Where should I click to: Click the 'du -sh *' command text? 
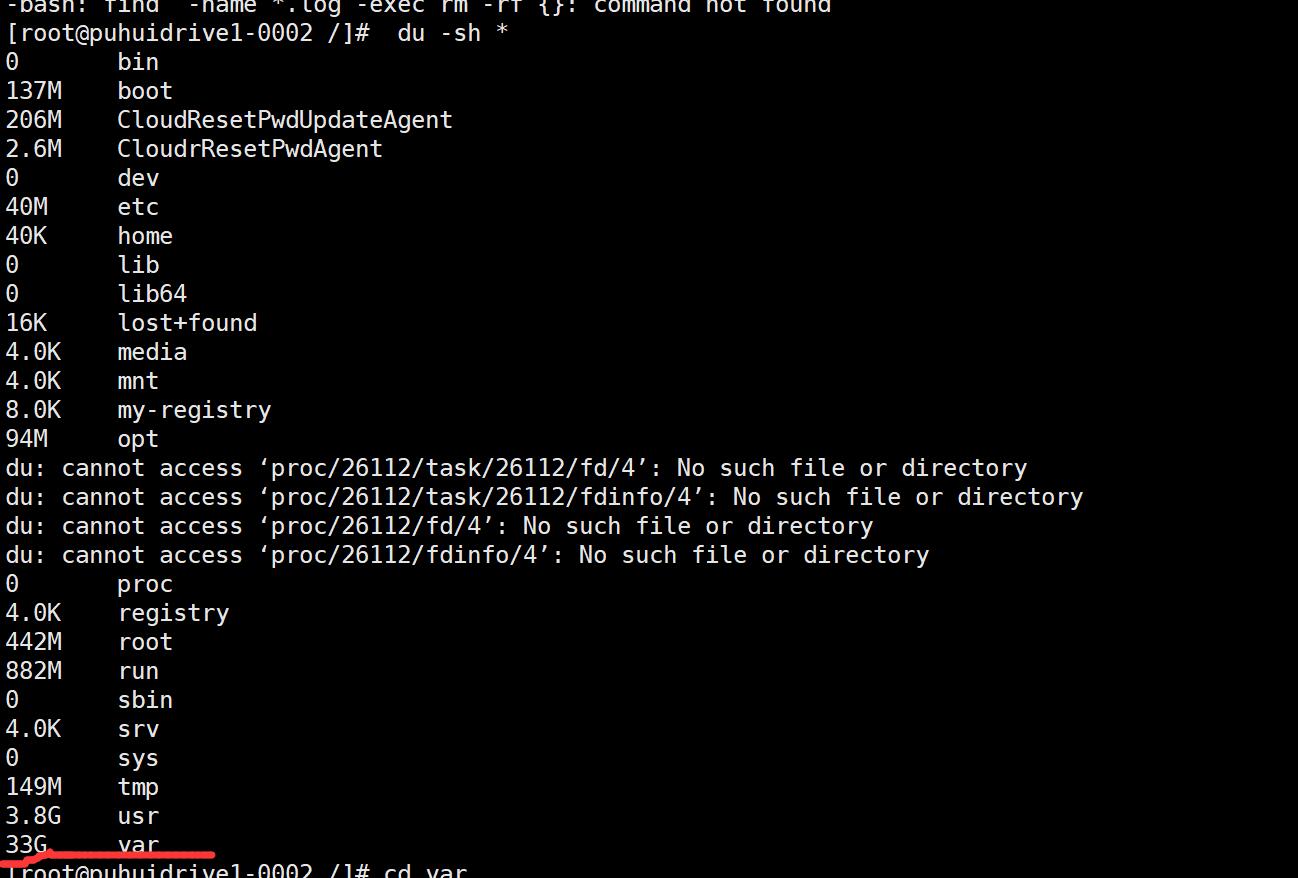coord(453,33)
